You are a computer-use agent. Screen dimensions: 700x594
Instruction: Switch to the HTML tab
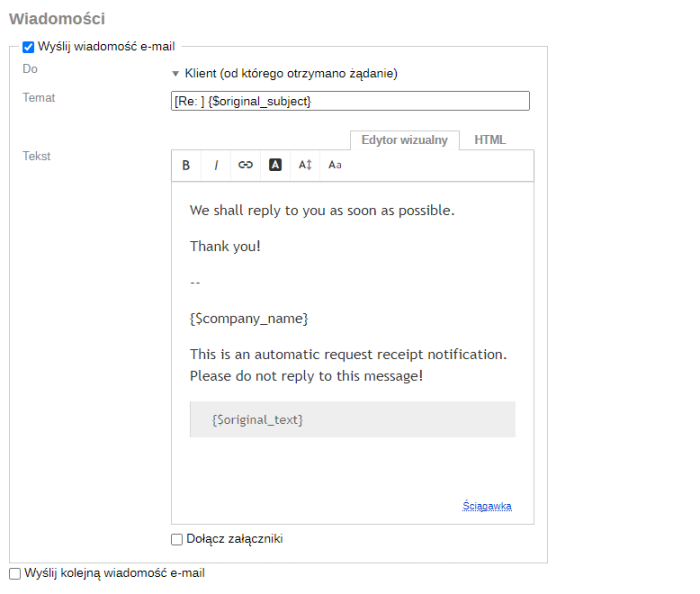coord(490,140)
